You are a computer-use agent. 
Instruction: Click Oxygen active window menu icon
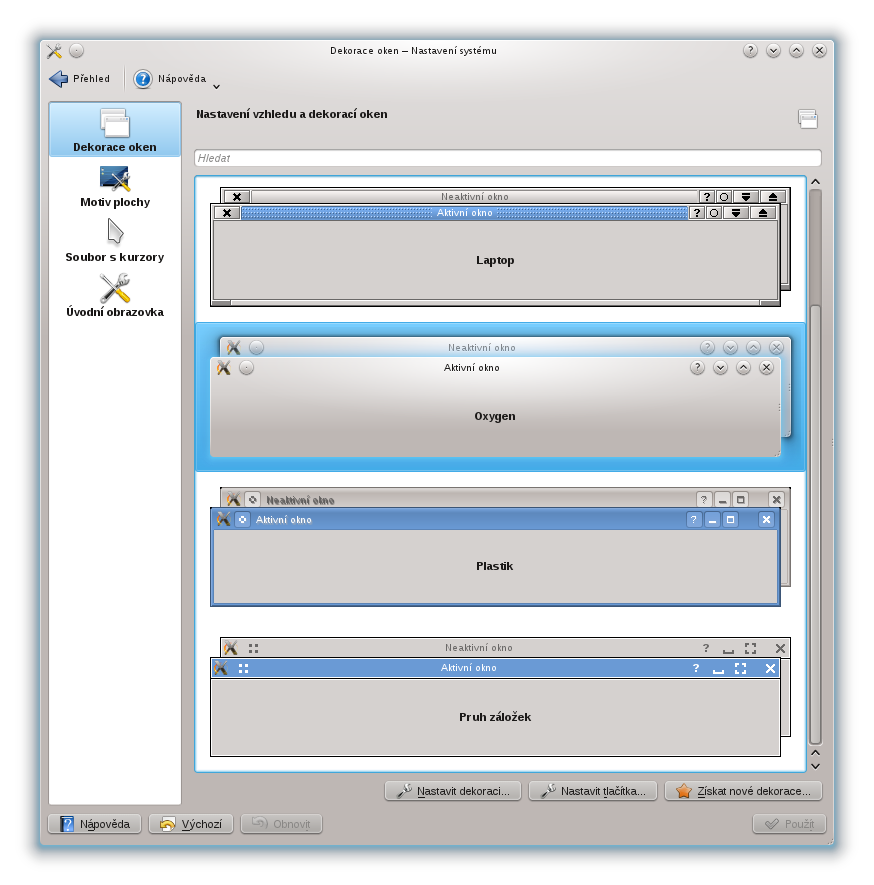click(x=223, y=368)
